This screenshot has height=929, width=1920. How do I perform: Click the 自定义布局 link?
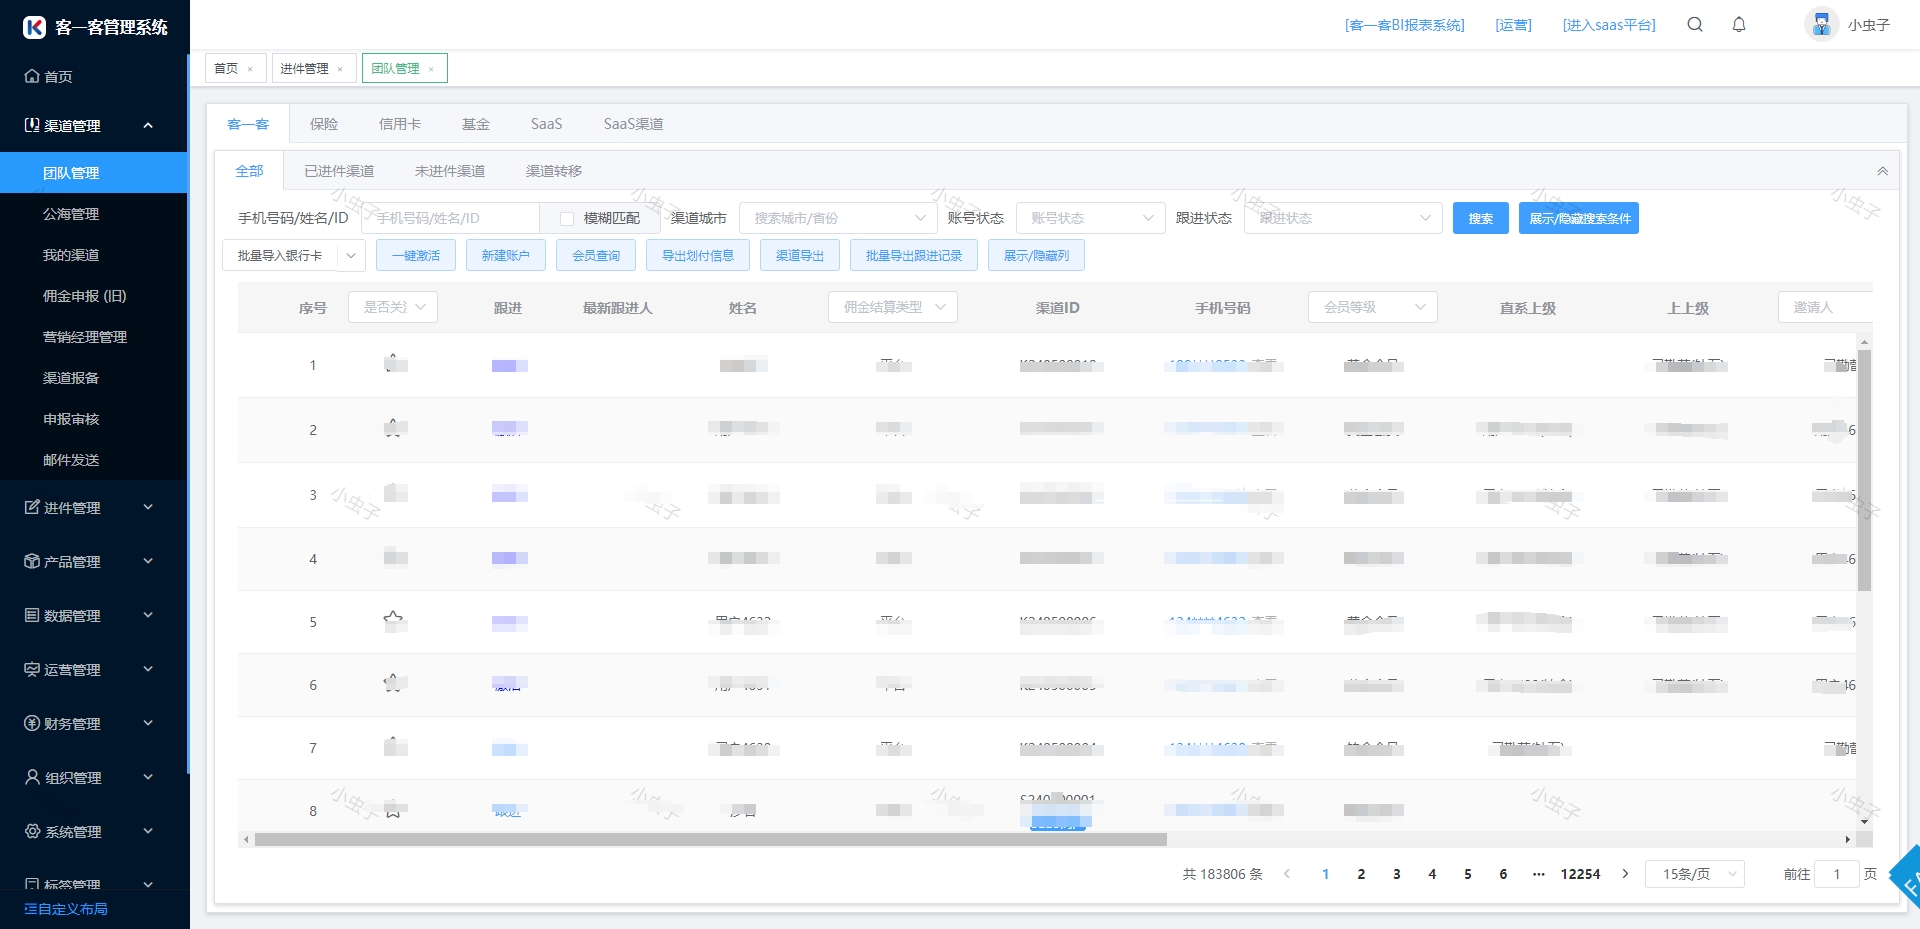[66, 909]
